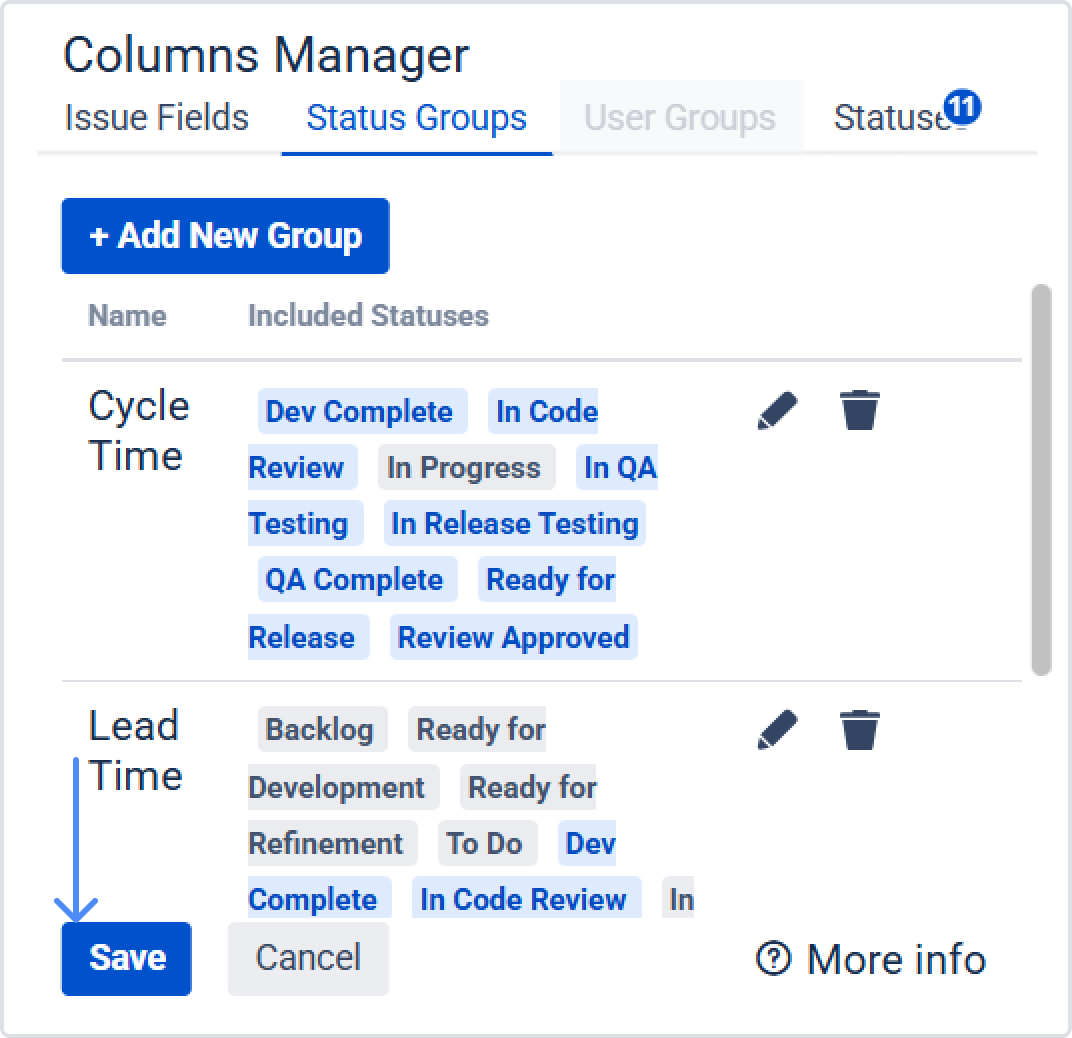1072x1038 pixels.
Task: Click the vertical scrollbar in groups list
Action: coord(1041,480)
